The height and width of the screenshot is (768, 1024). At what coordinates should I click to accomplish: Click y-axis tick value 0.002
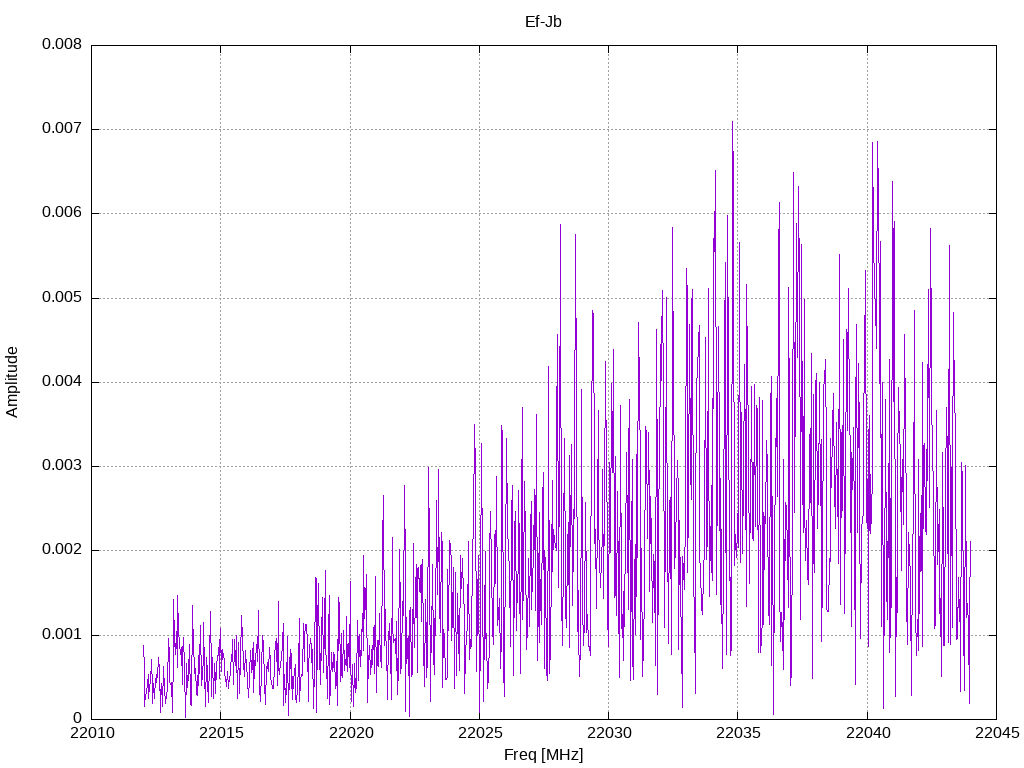coord(62,550)
